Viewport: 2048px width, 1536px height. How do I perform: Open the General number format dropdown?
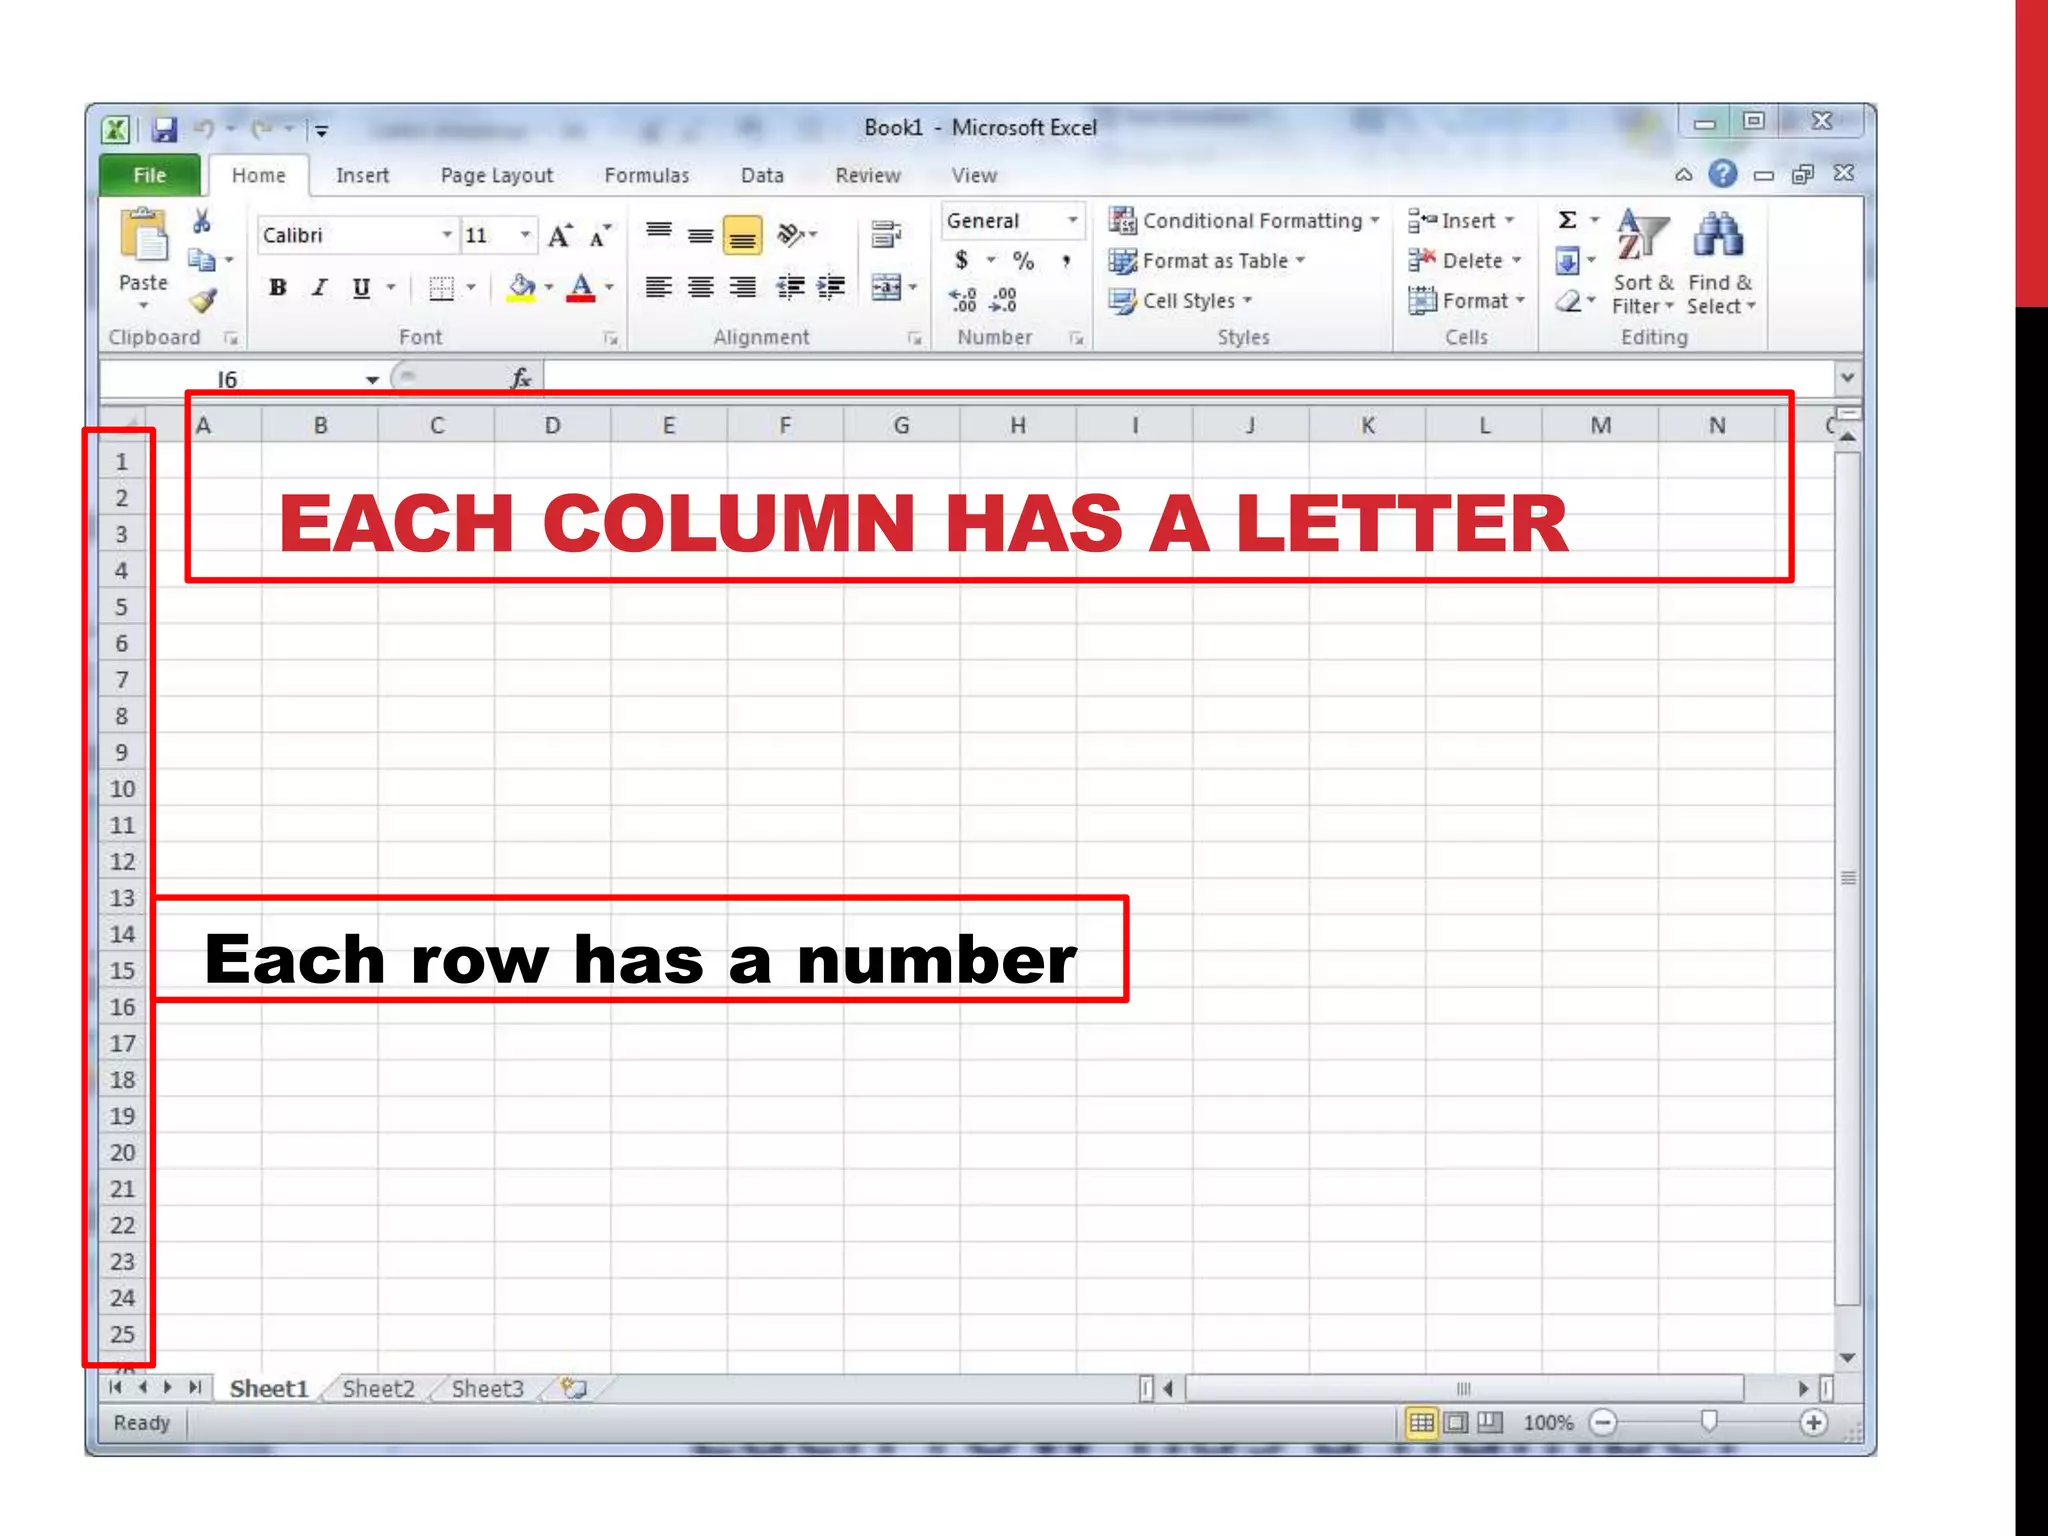coord(1072,220)
